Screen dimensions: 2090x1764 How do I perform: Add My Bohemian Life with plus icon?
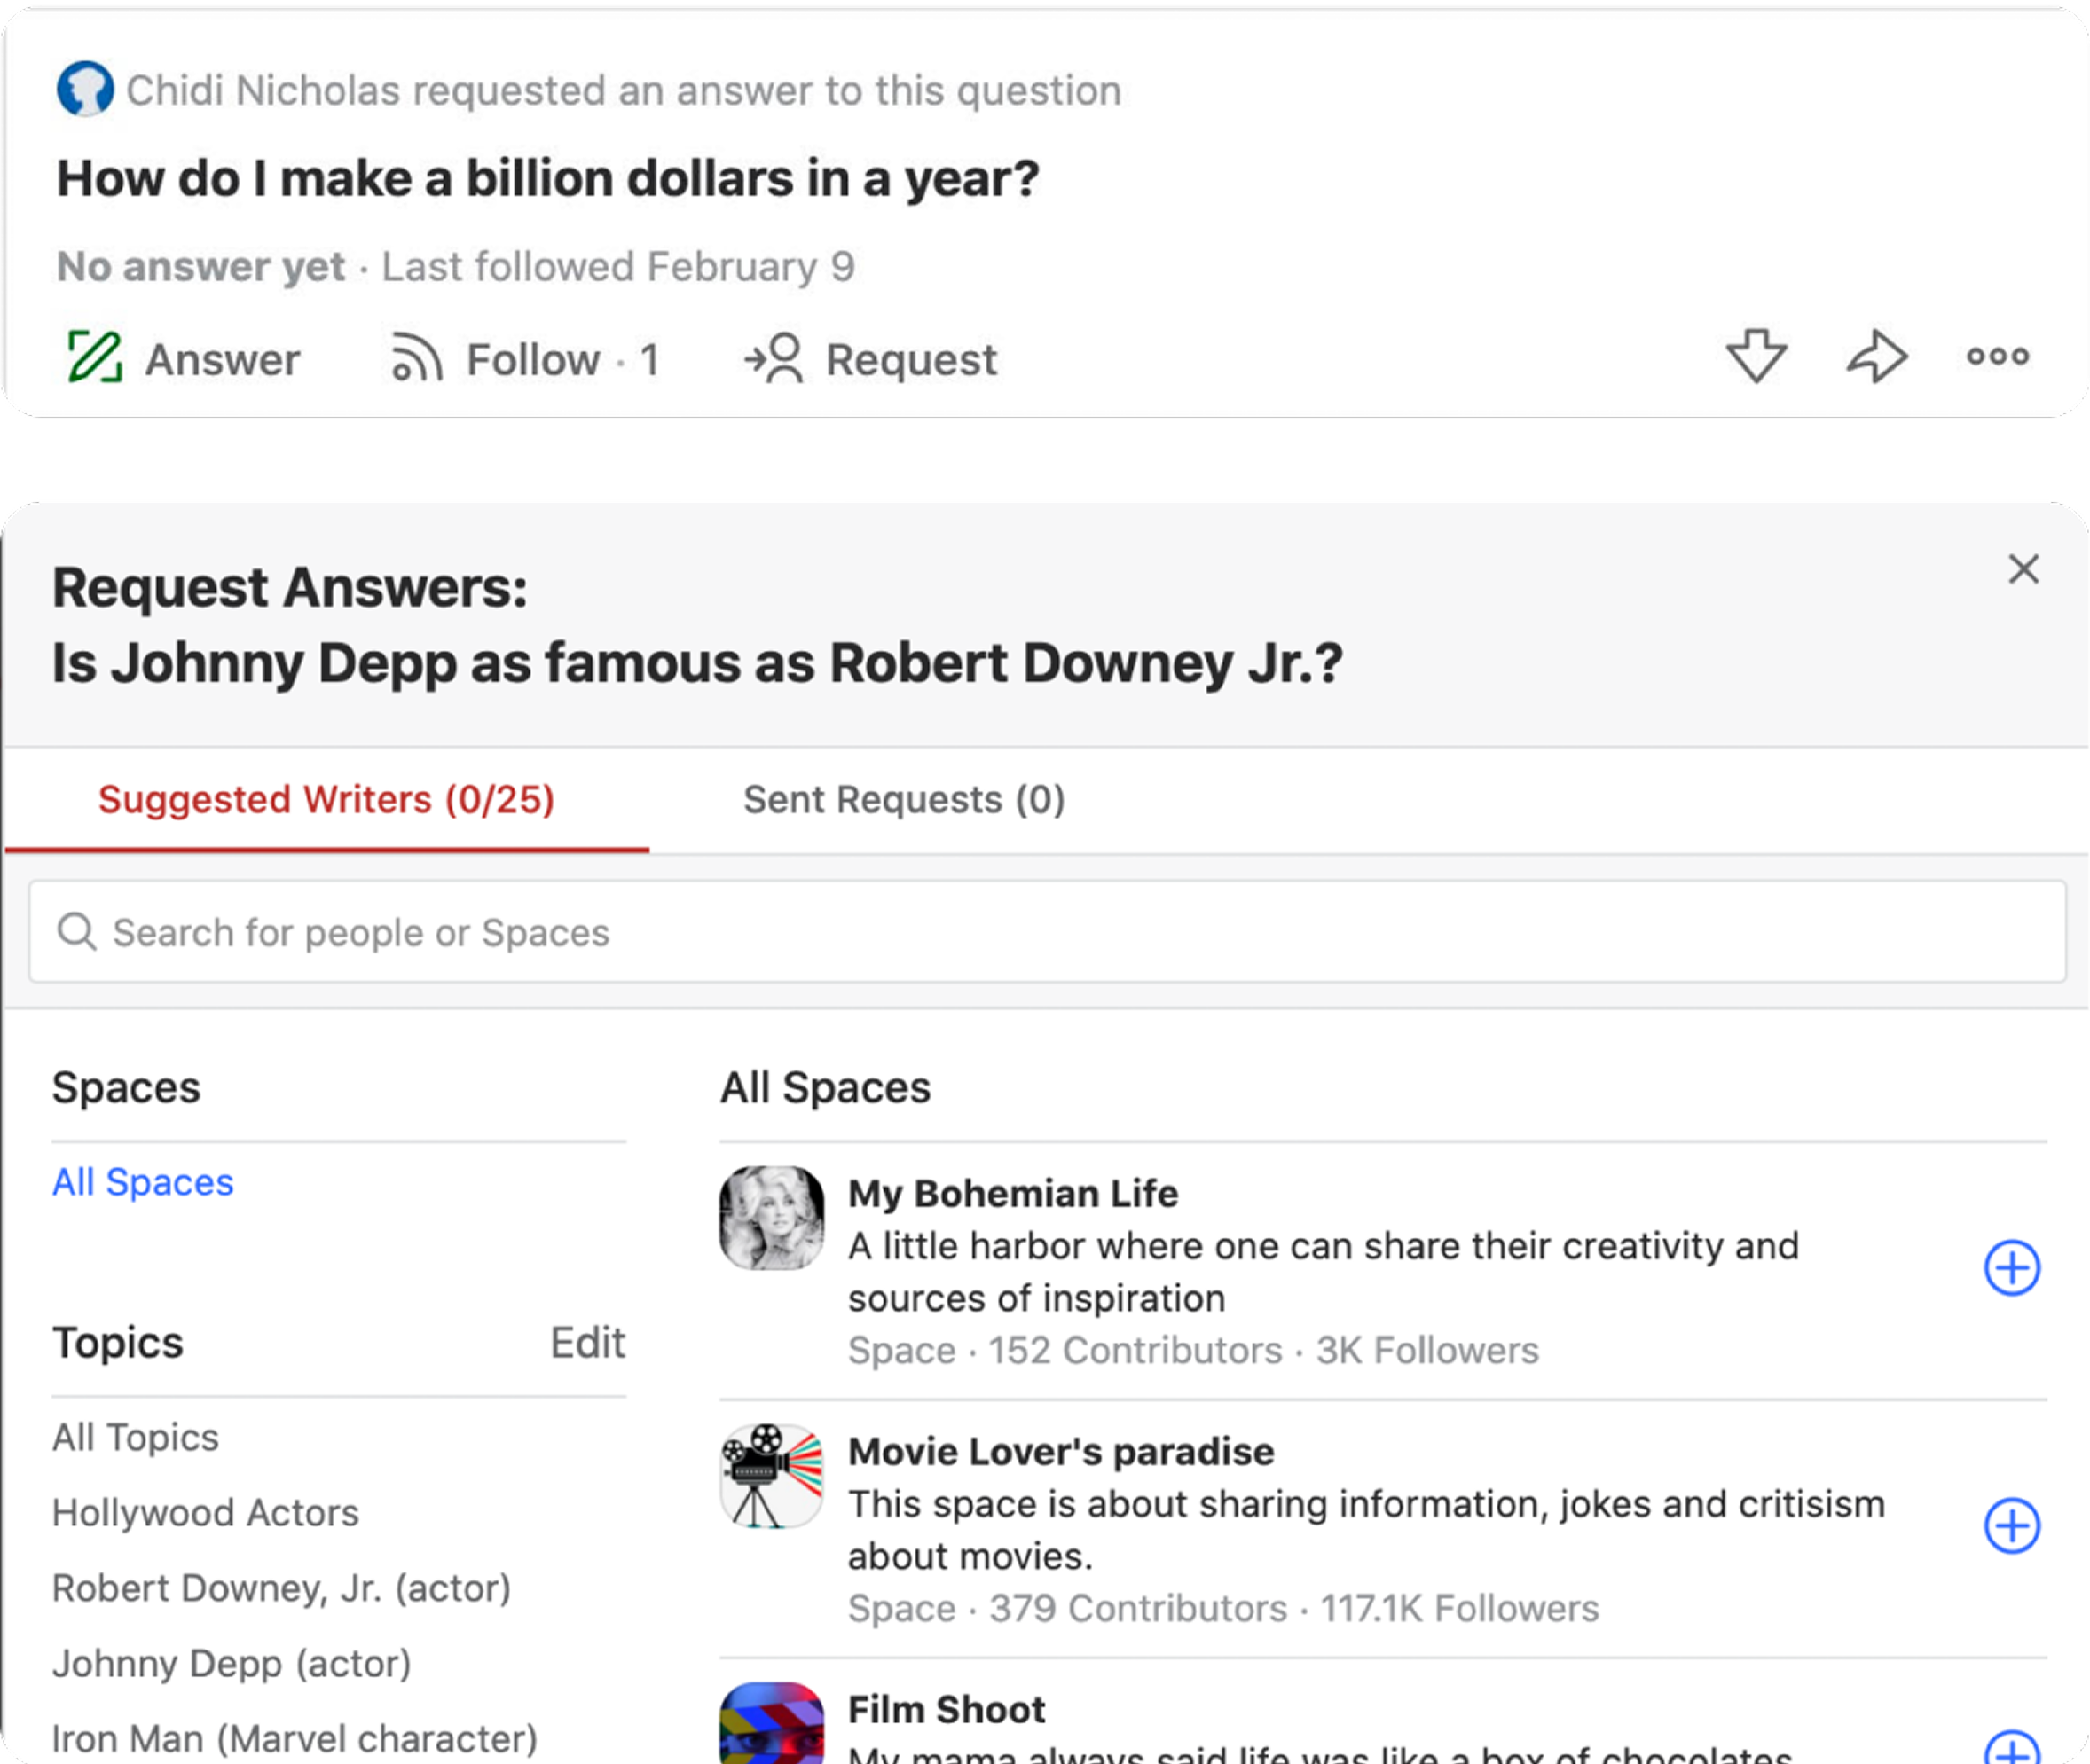click(x=2011, y=1268)
